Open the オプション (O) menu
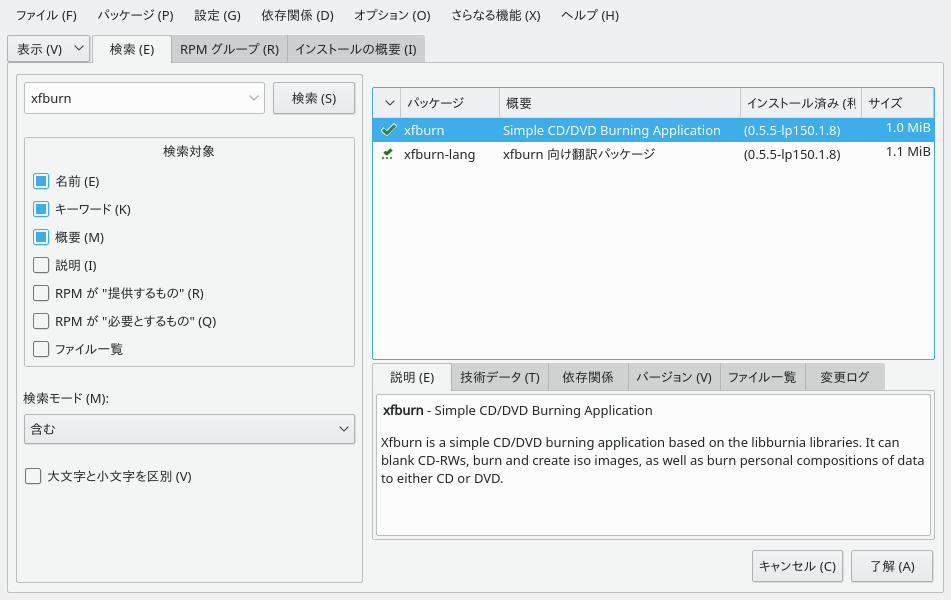The width and height of the screenshot is (951, 600). coord(392,15)
